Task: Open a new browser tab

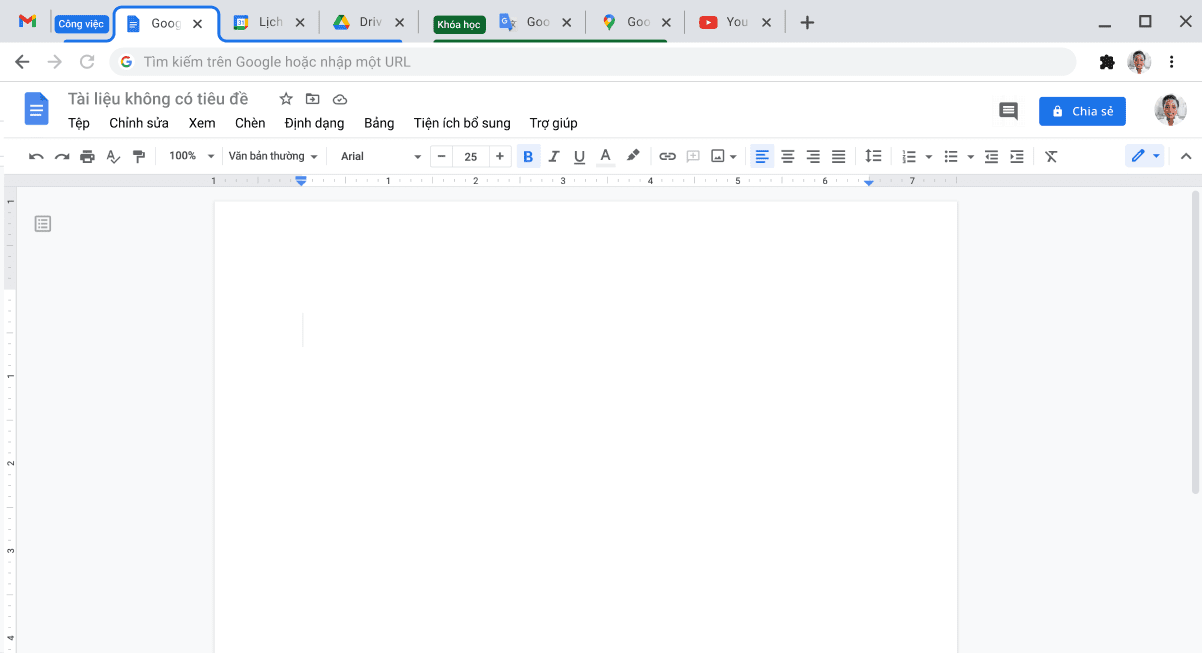Action: 808,23
